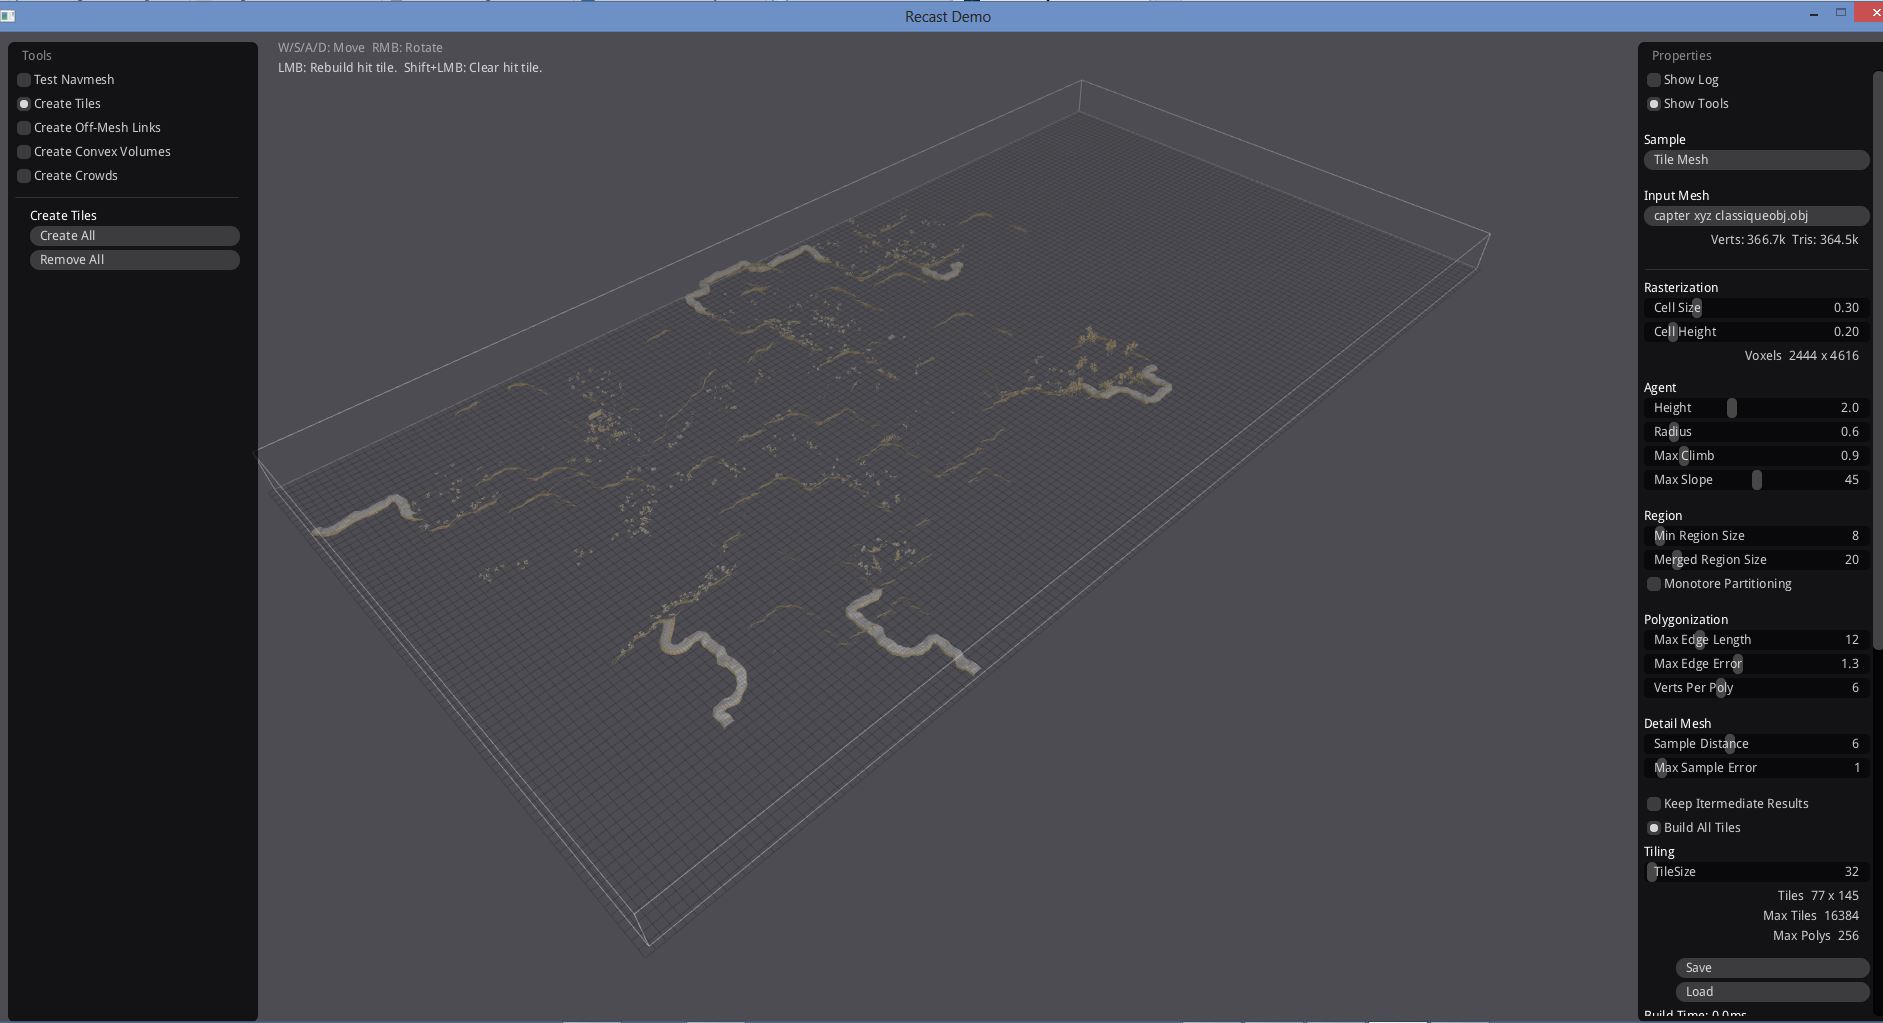Toggle Keep Itermediate Results checkbox

pyautogui.click(x=1654, y=804)
